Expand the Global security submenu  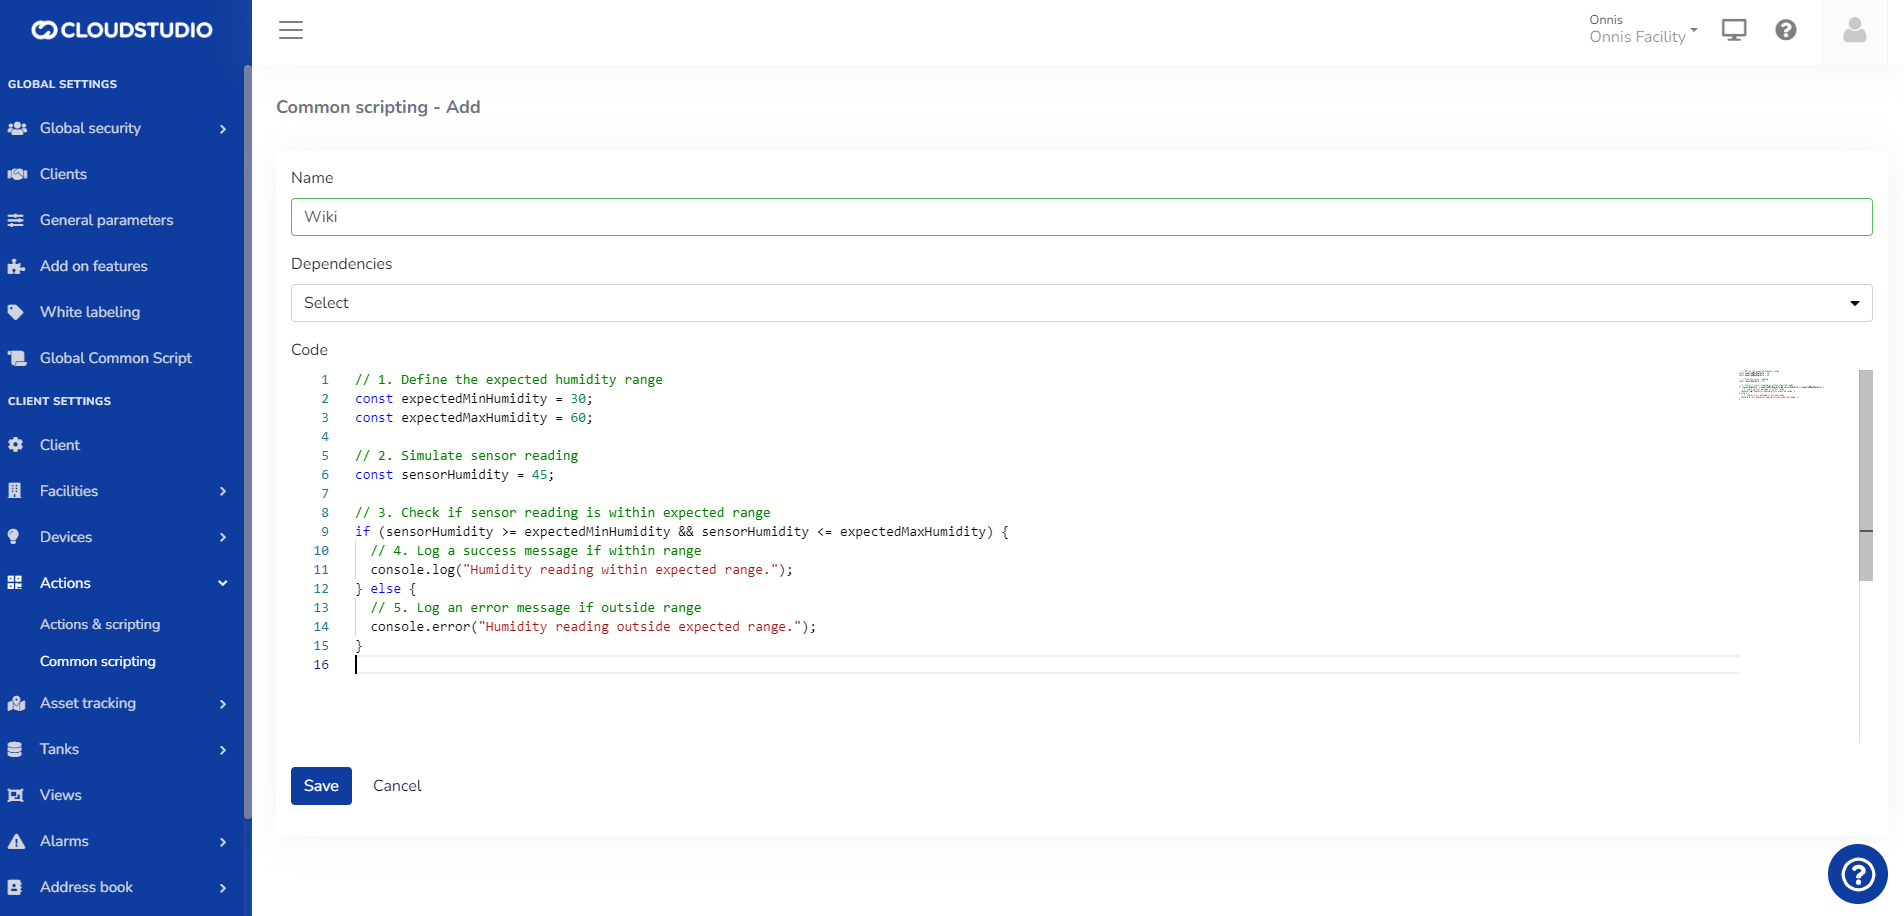point(222,129)
